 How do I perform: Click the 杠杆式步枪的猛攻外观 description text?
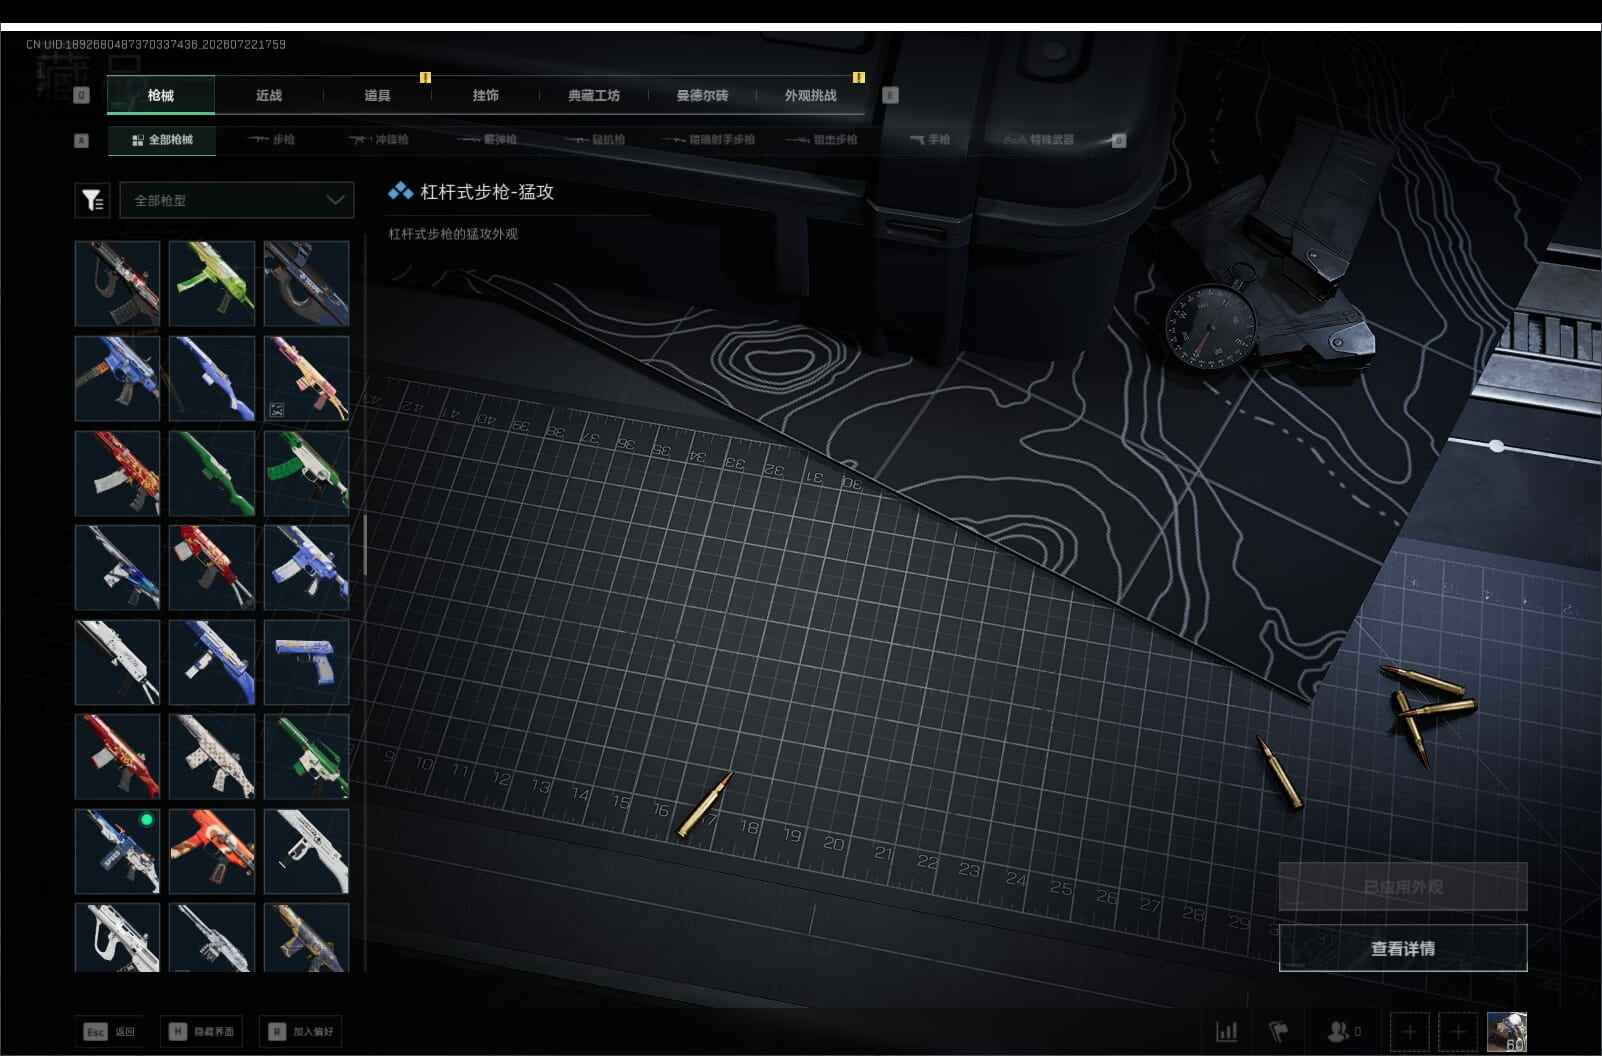click(453, 234)
